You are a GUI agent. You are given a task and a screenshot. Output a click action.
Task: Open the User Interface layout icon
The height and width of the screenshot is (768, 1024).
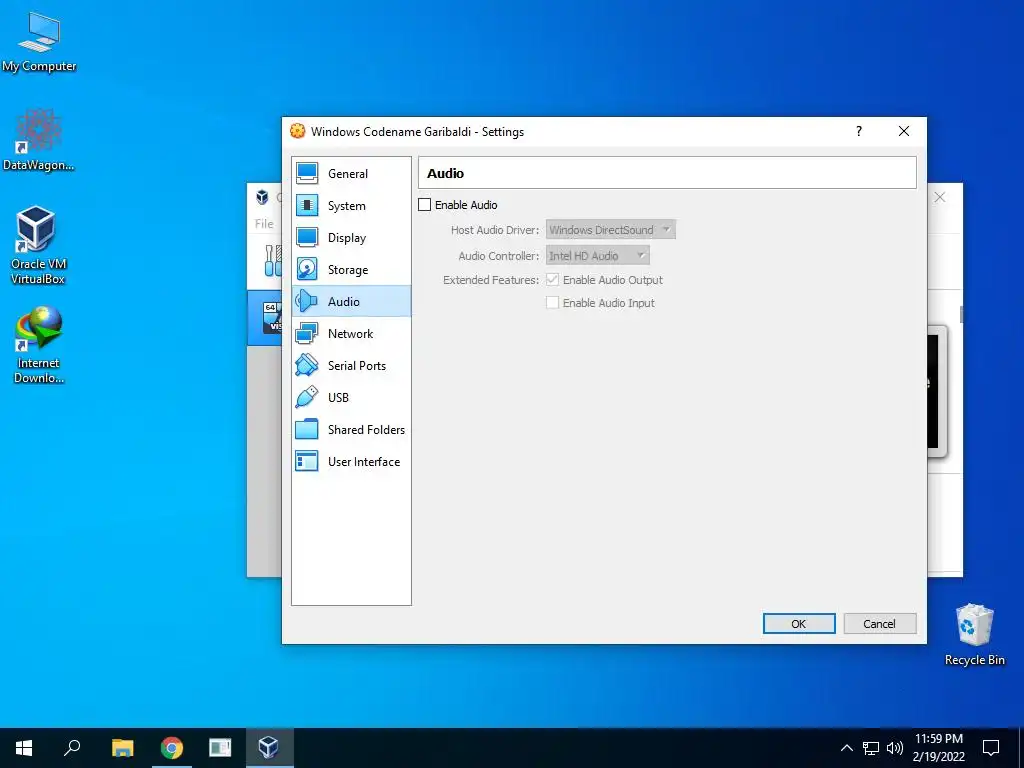[x=307, y=461]
